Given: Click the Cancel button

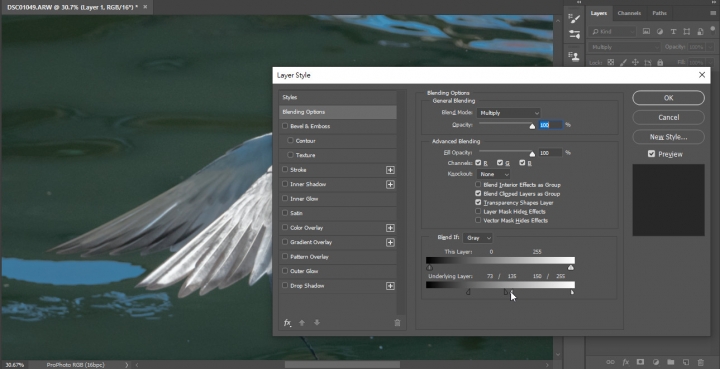Looking at the screenshot, I should tap(668, 117).
